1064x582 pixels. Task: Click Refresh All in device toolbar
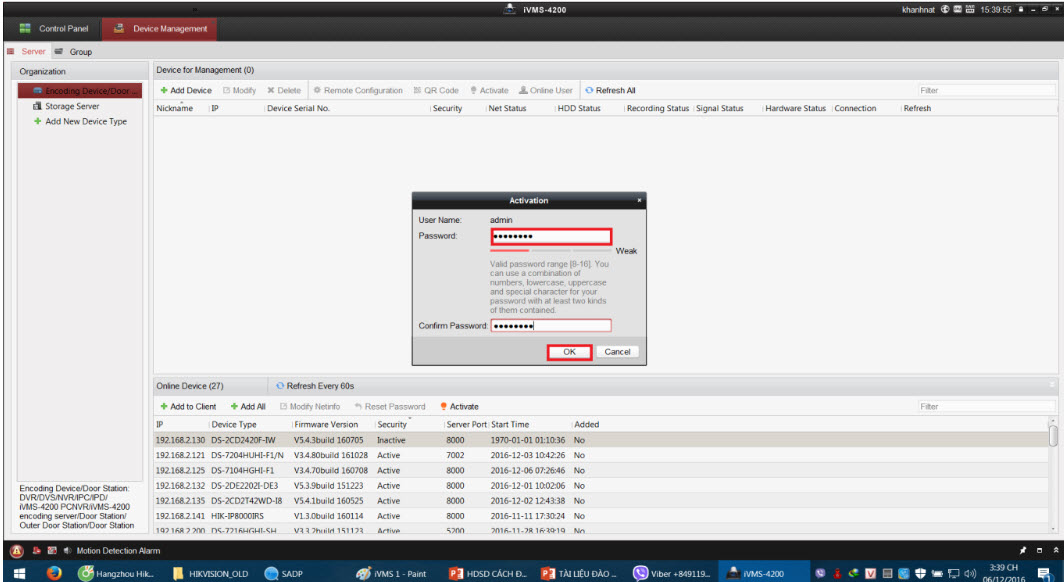coord(610,90)
